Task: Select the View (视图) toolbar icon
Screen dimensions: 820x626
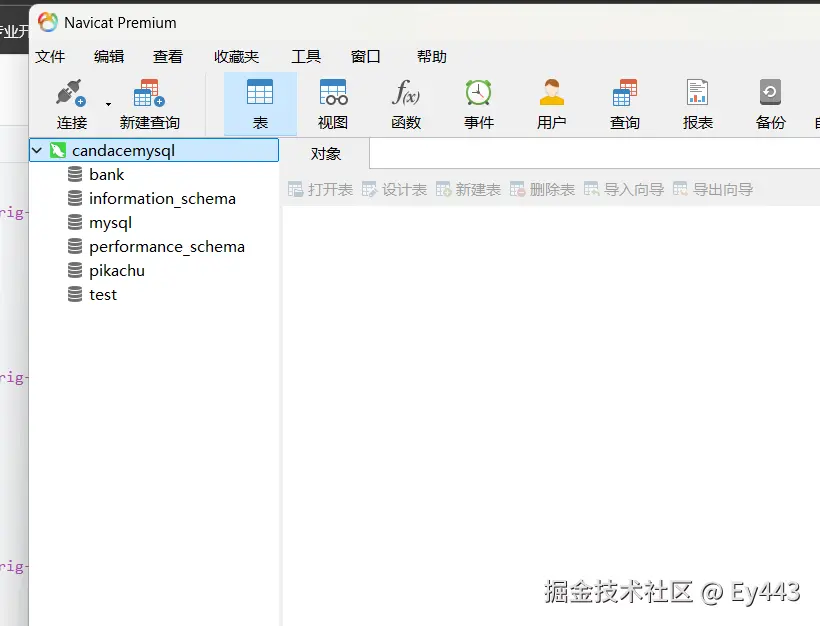Action: tap(333, 92)
